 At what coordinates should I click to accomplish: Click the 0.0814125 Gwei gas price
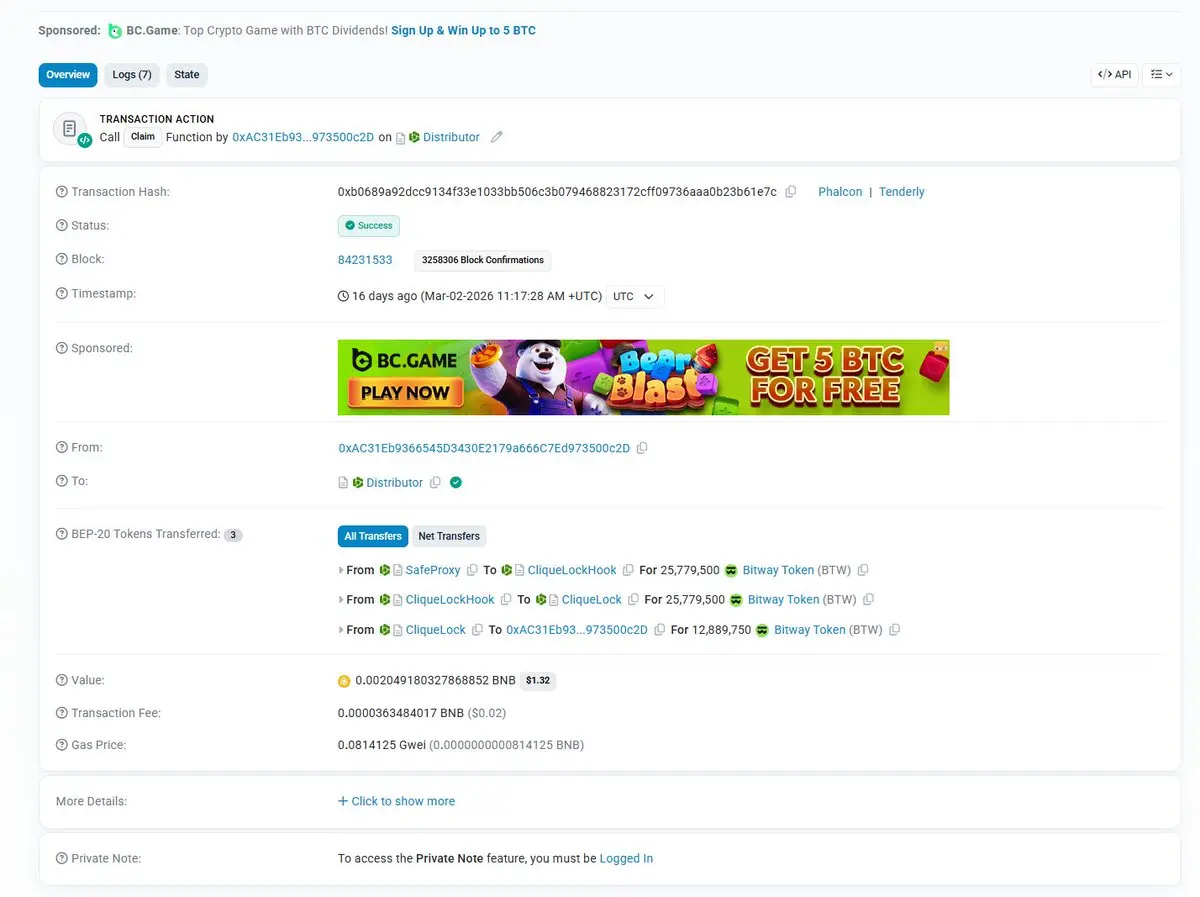382,745
